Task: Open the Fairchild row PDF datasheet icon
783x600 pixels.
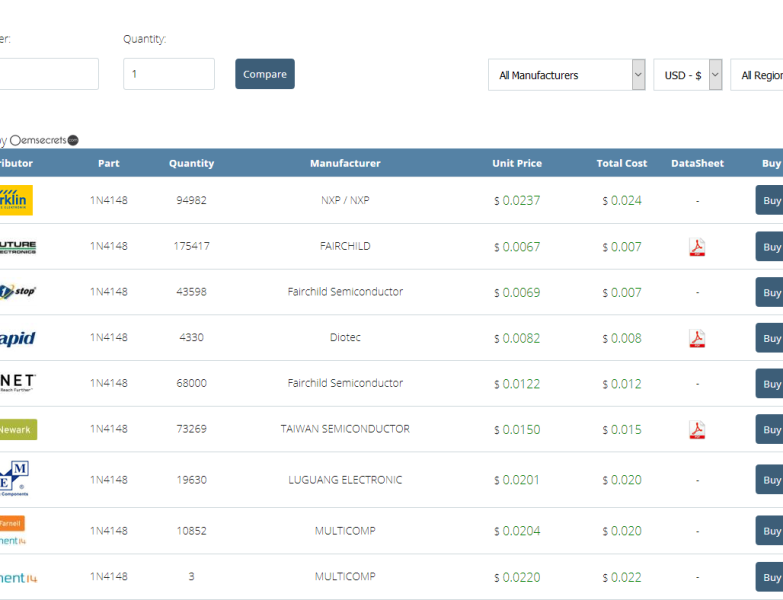Action: [x=697, y=247]
